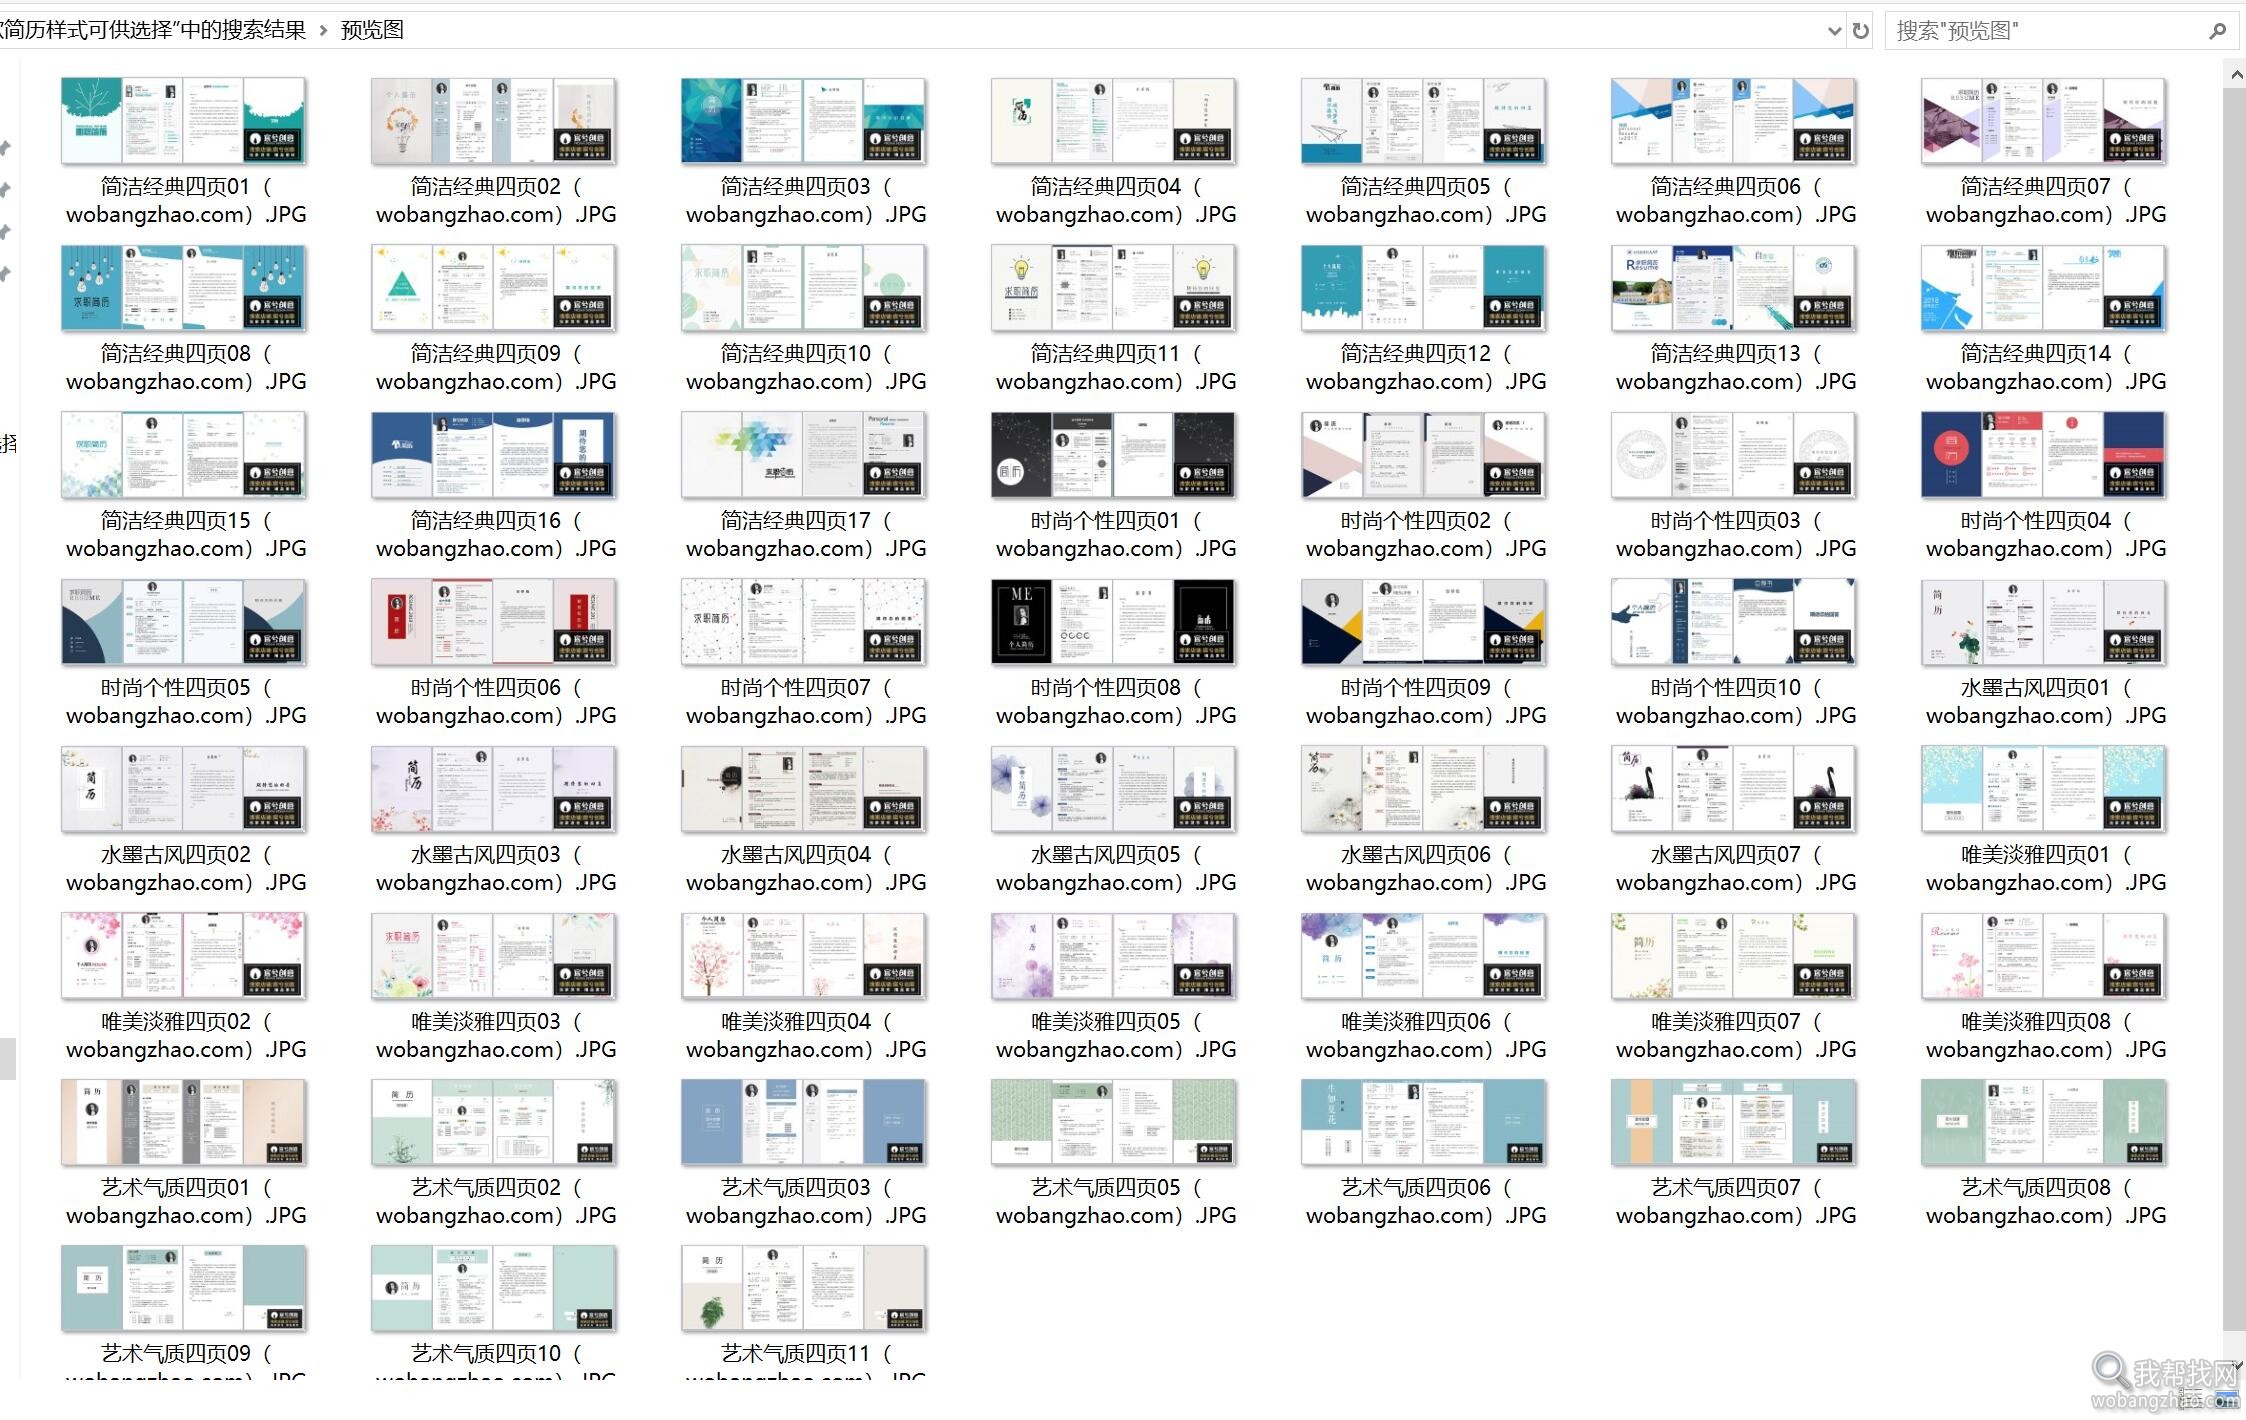
Task: Open the address bar history dropdown
Action: (x=1834, y=31)
